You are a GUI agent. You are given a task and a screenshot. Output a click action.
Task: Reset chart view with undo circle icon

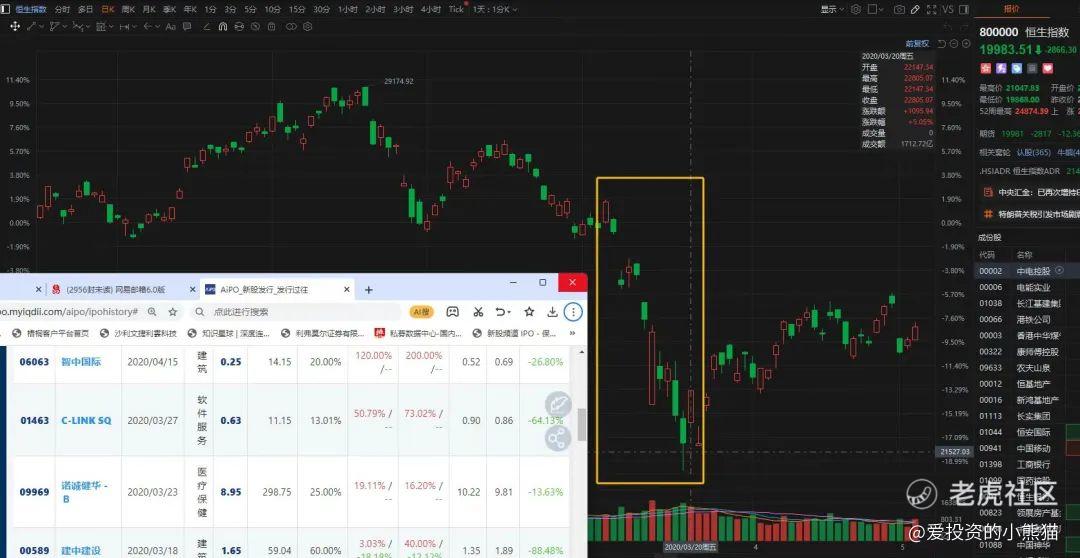(942, 43)
